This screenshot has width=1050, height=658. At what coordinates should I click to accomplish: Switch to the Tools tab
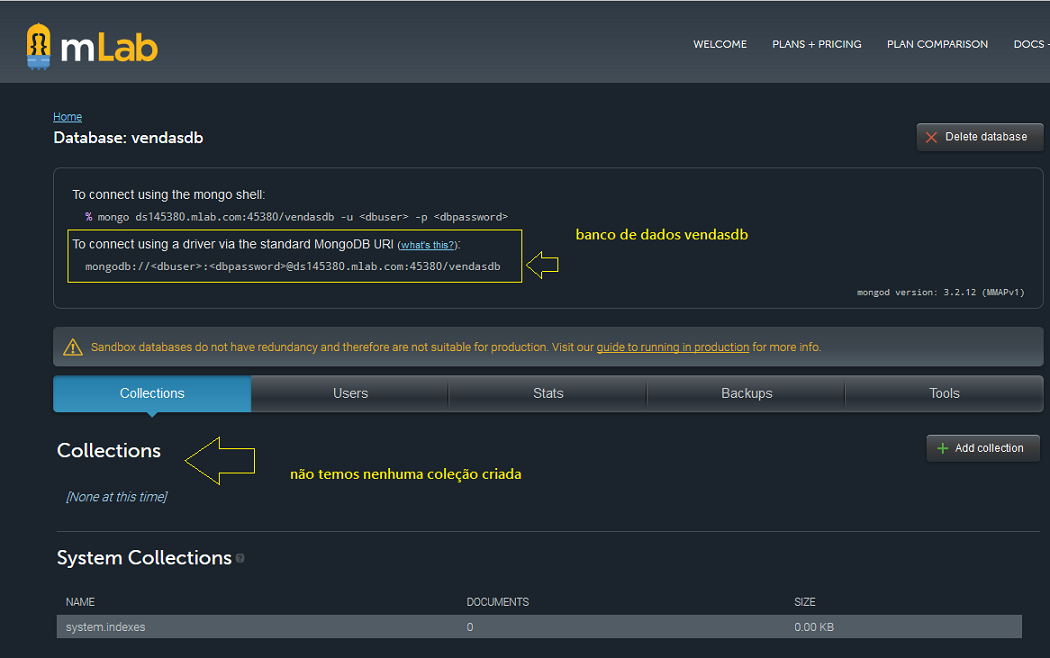944,394
